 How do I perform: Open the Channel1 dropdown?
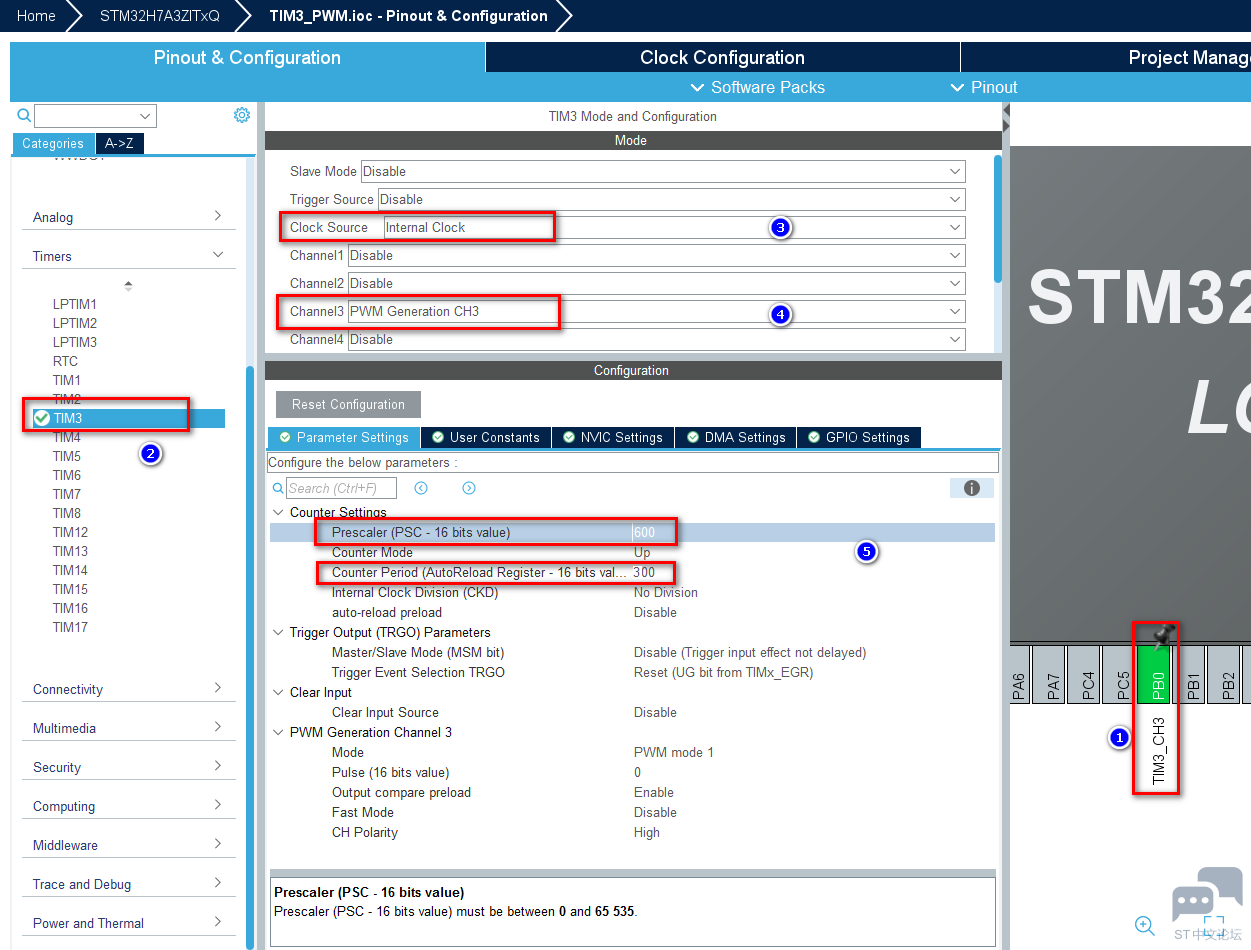[x=657, y=255]
